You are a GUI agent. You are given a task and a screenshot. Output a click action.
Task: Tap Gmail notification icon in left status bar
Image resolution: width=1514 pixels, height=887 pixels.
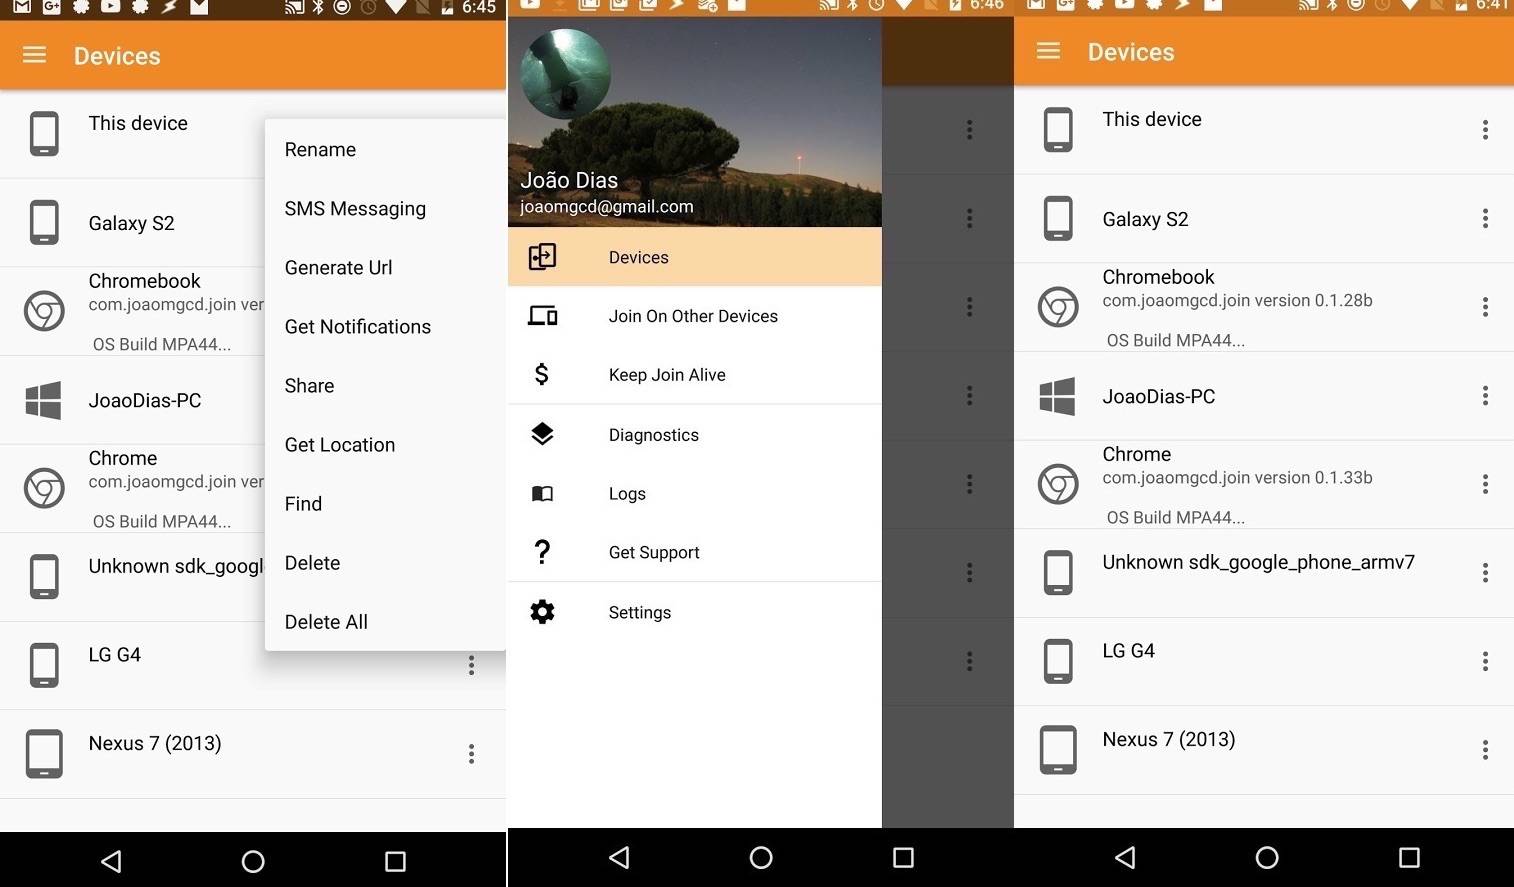pyautogui.click(x=21, y=6)
